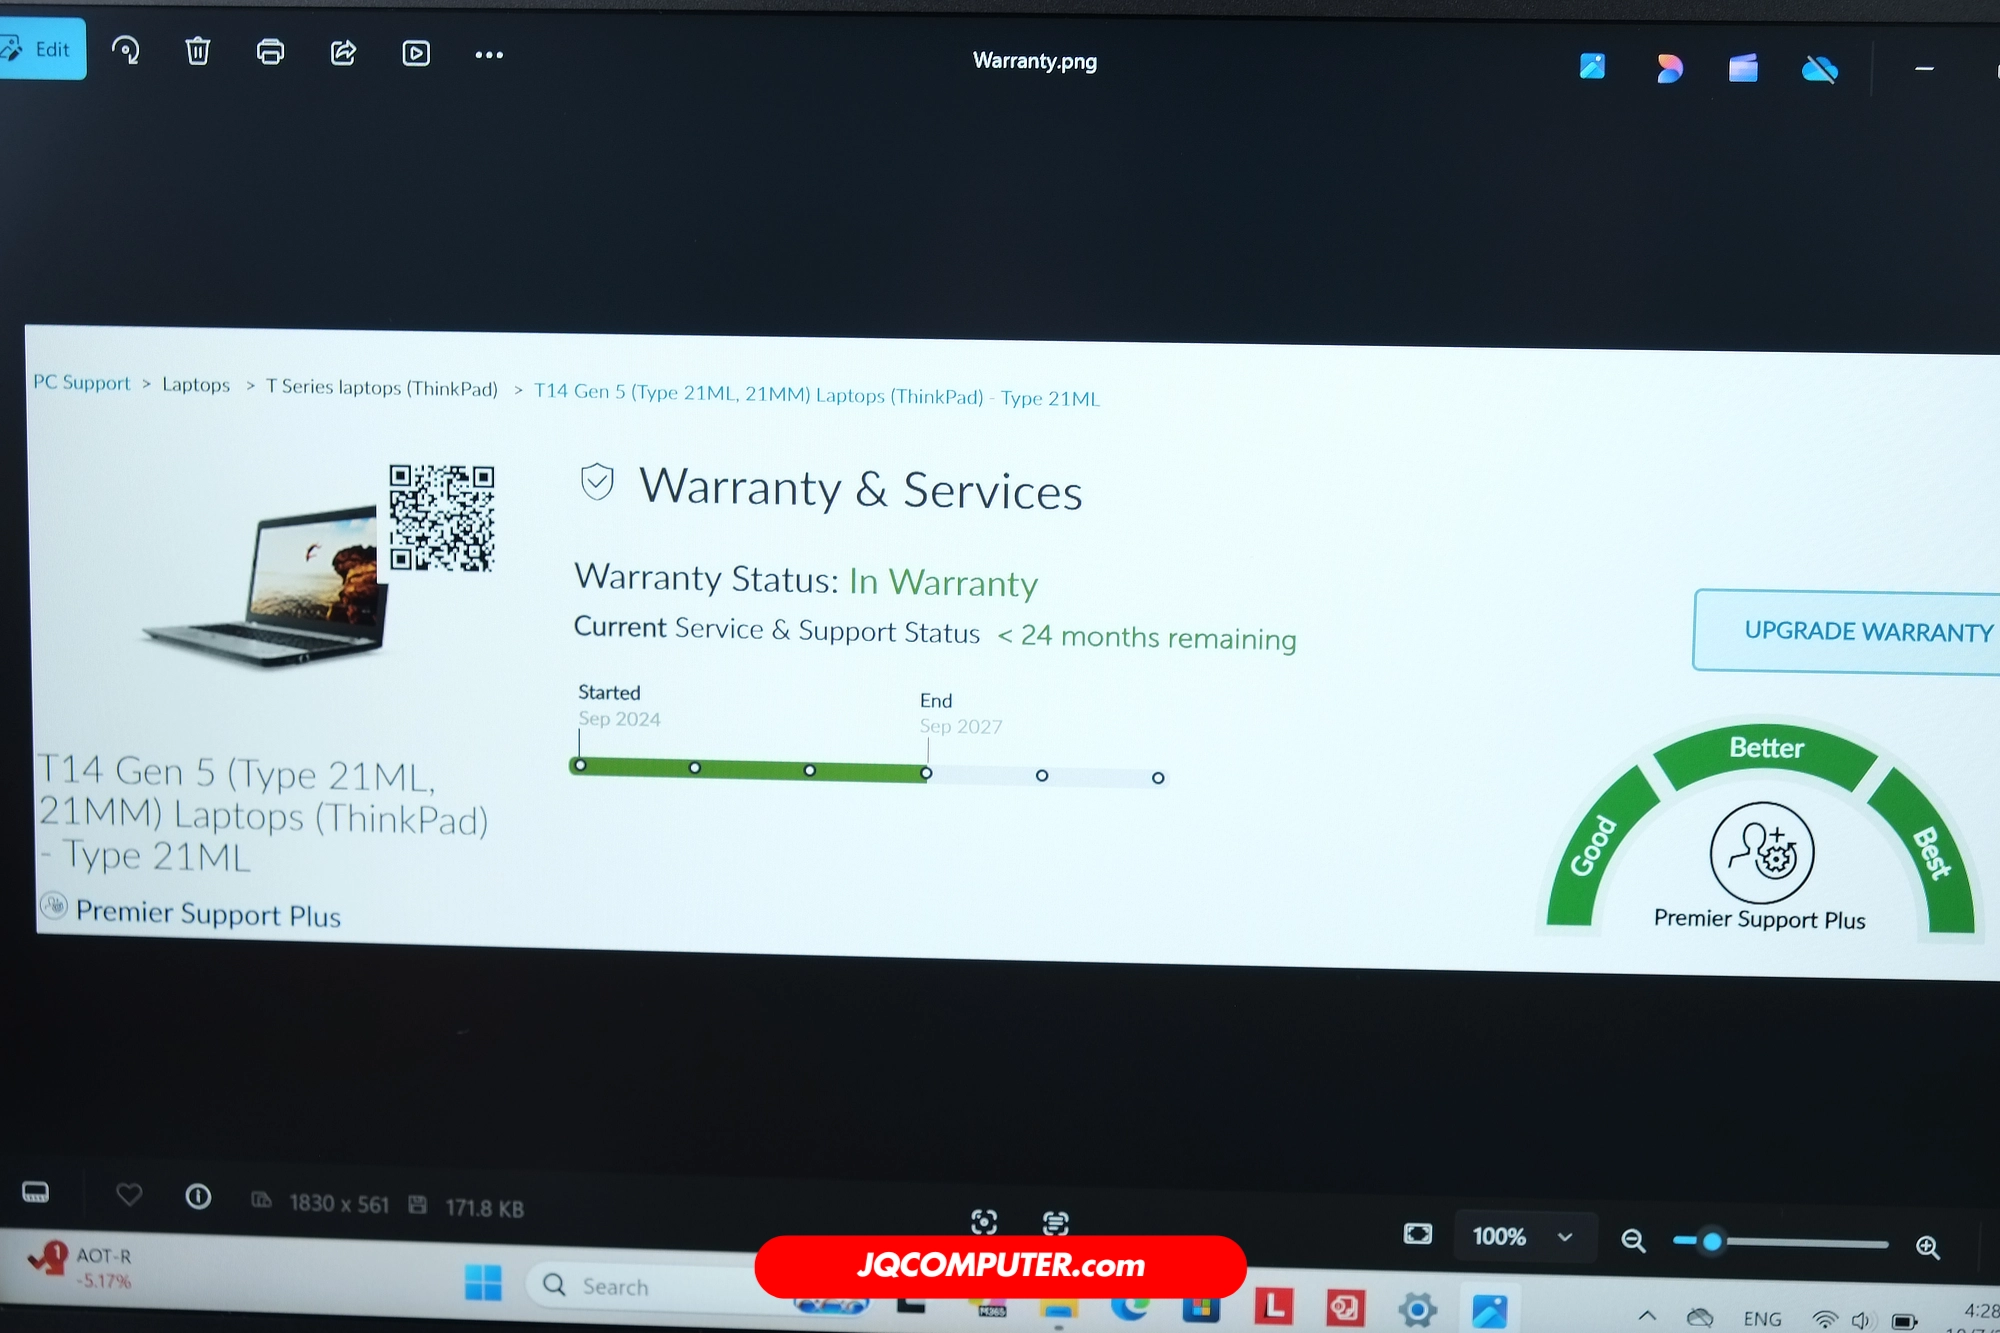Toggle favorite with the heart icon

tap(129, 1194)
